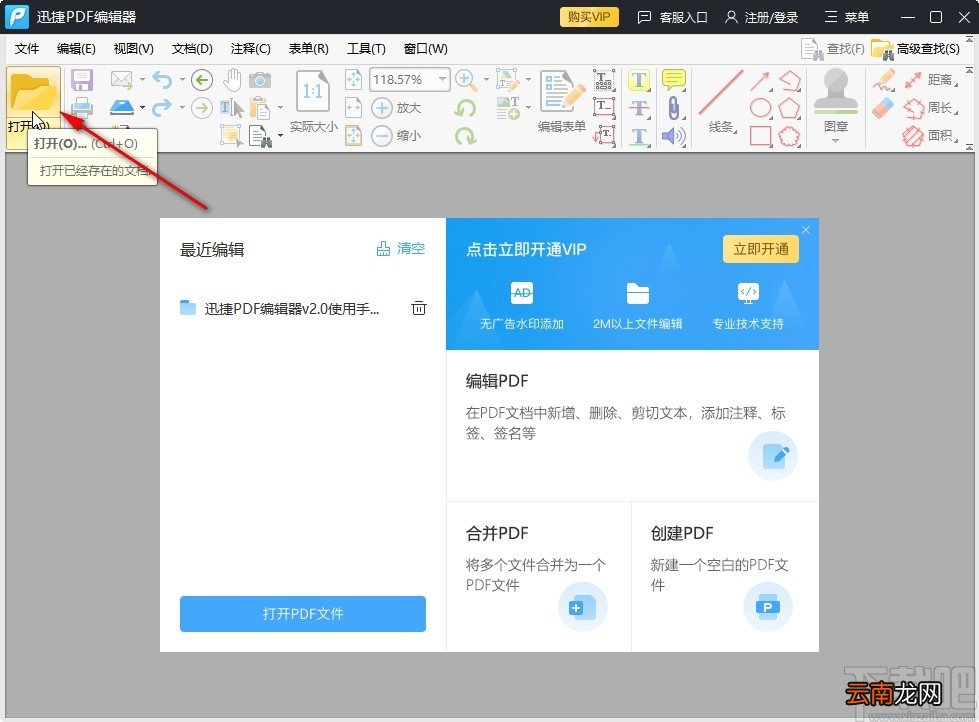Viewport: 979px width, 722px height.
Task: Open the 文件 menu
Action: point(27,49)
